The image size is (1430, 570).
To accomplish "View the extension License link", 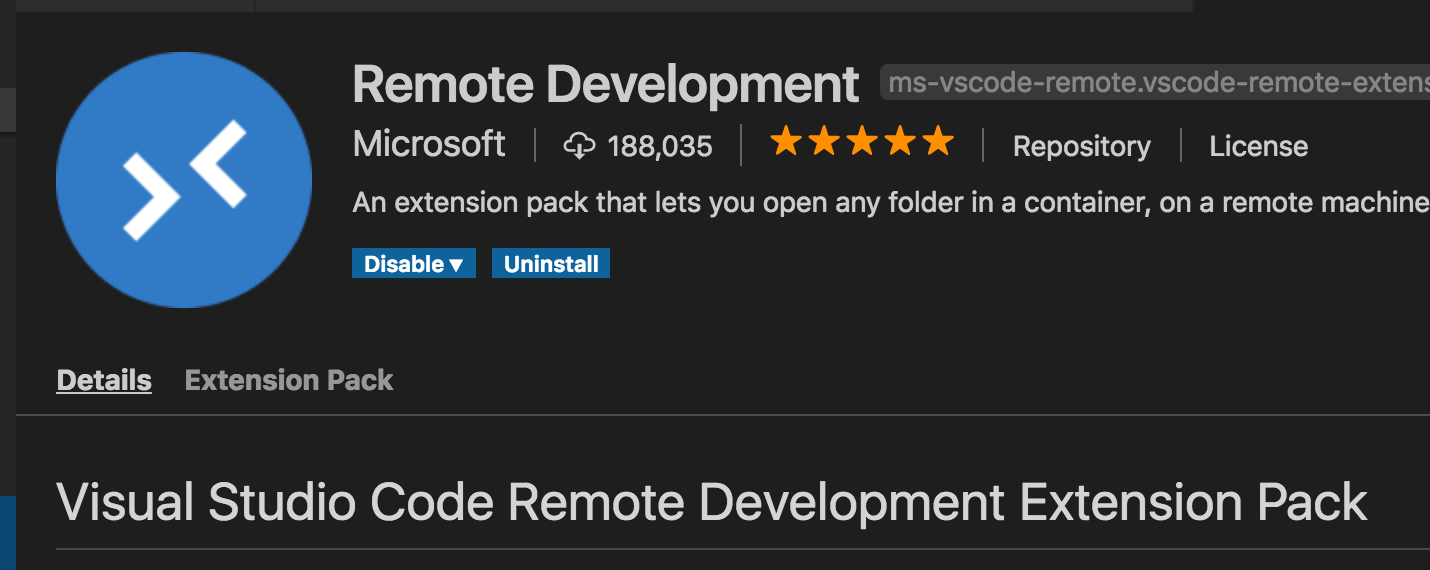I will pyautogui.click(x=1258, y=146).
